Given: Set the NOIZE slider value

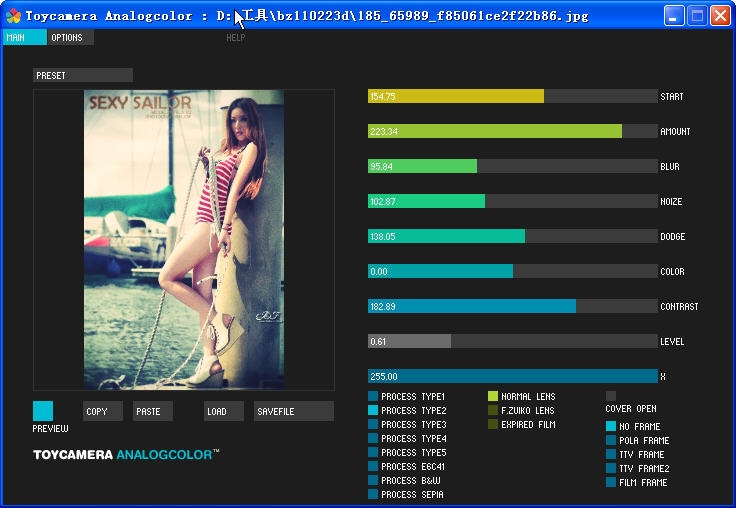Looking at the screenshot, I should pyautogui.click(x=513, y=201).
